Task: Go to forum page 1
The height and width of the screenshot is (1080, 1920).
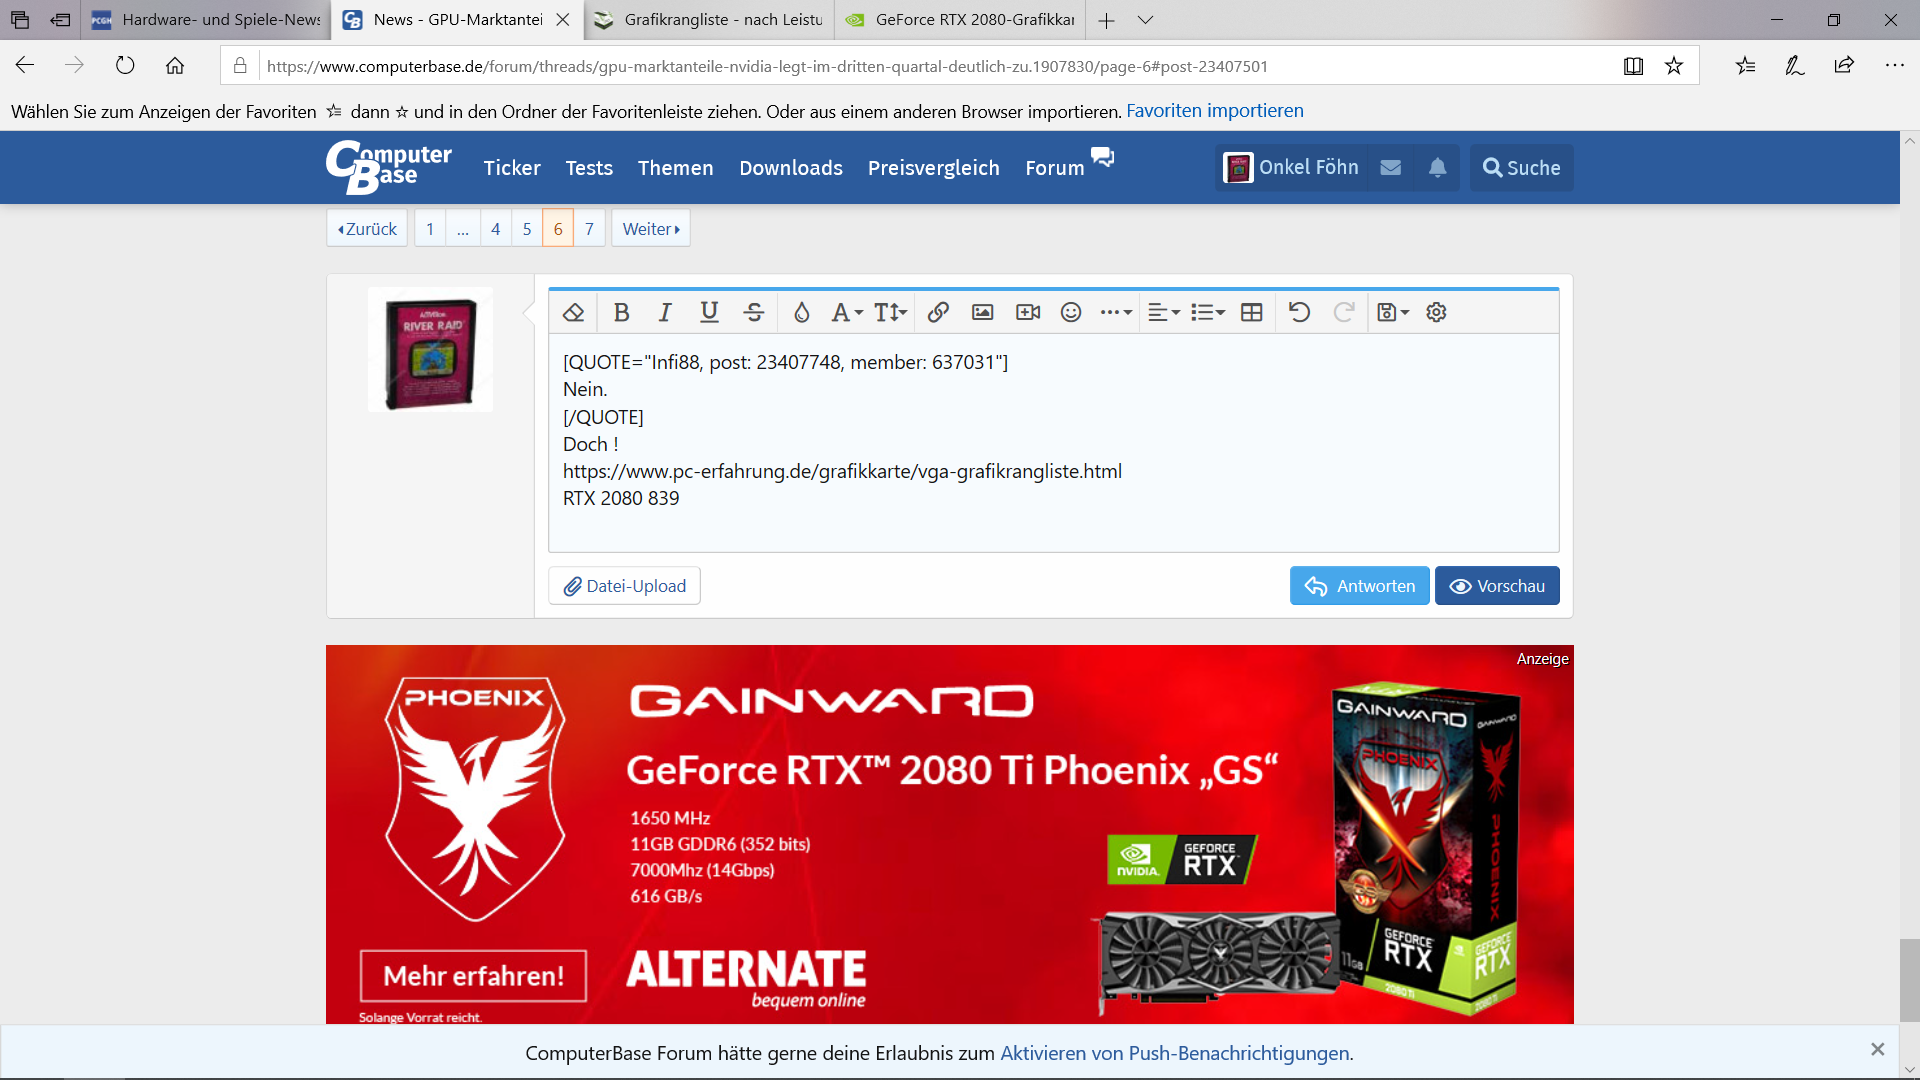Action: 430,229
